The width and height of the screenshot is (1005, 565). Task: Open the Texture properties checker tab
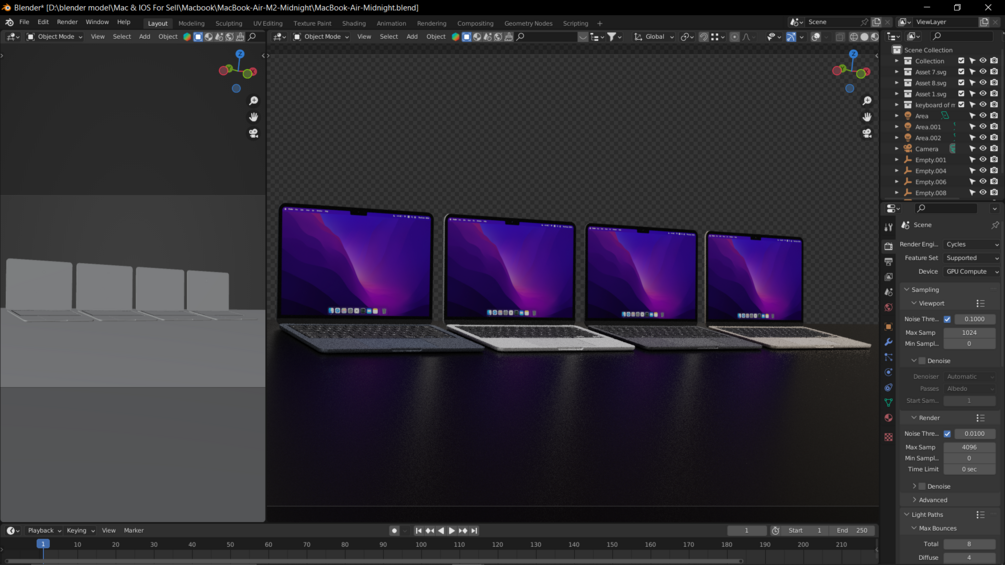pyautogui.click(x=888, y=437)
